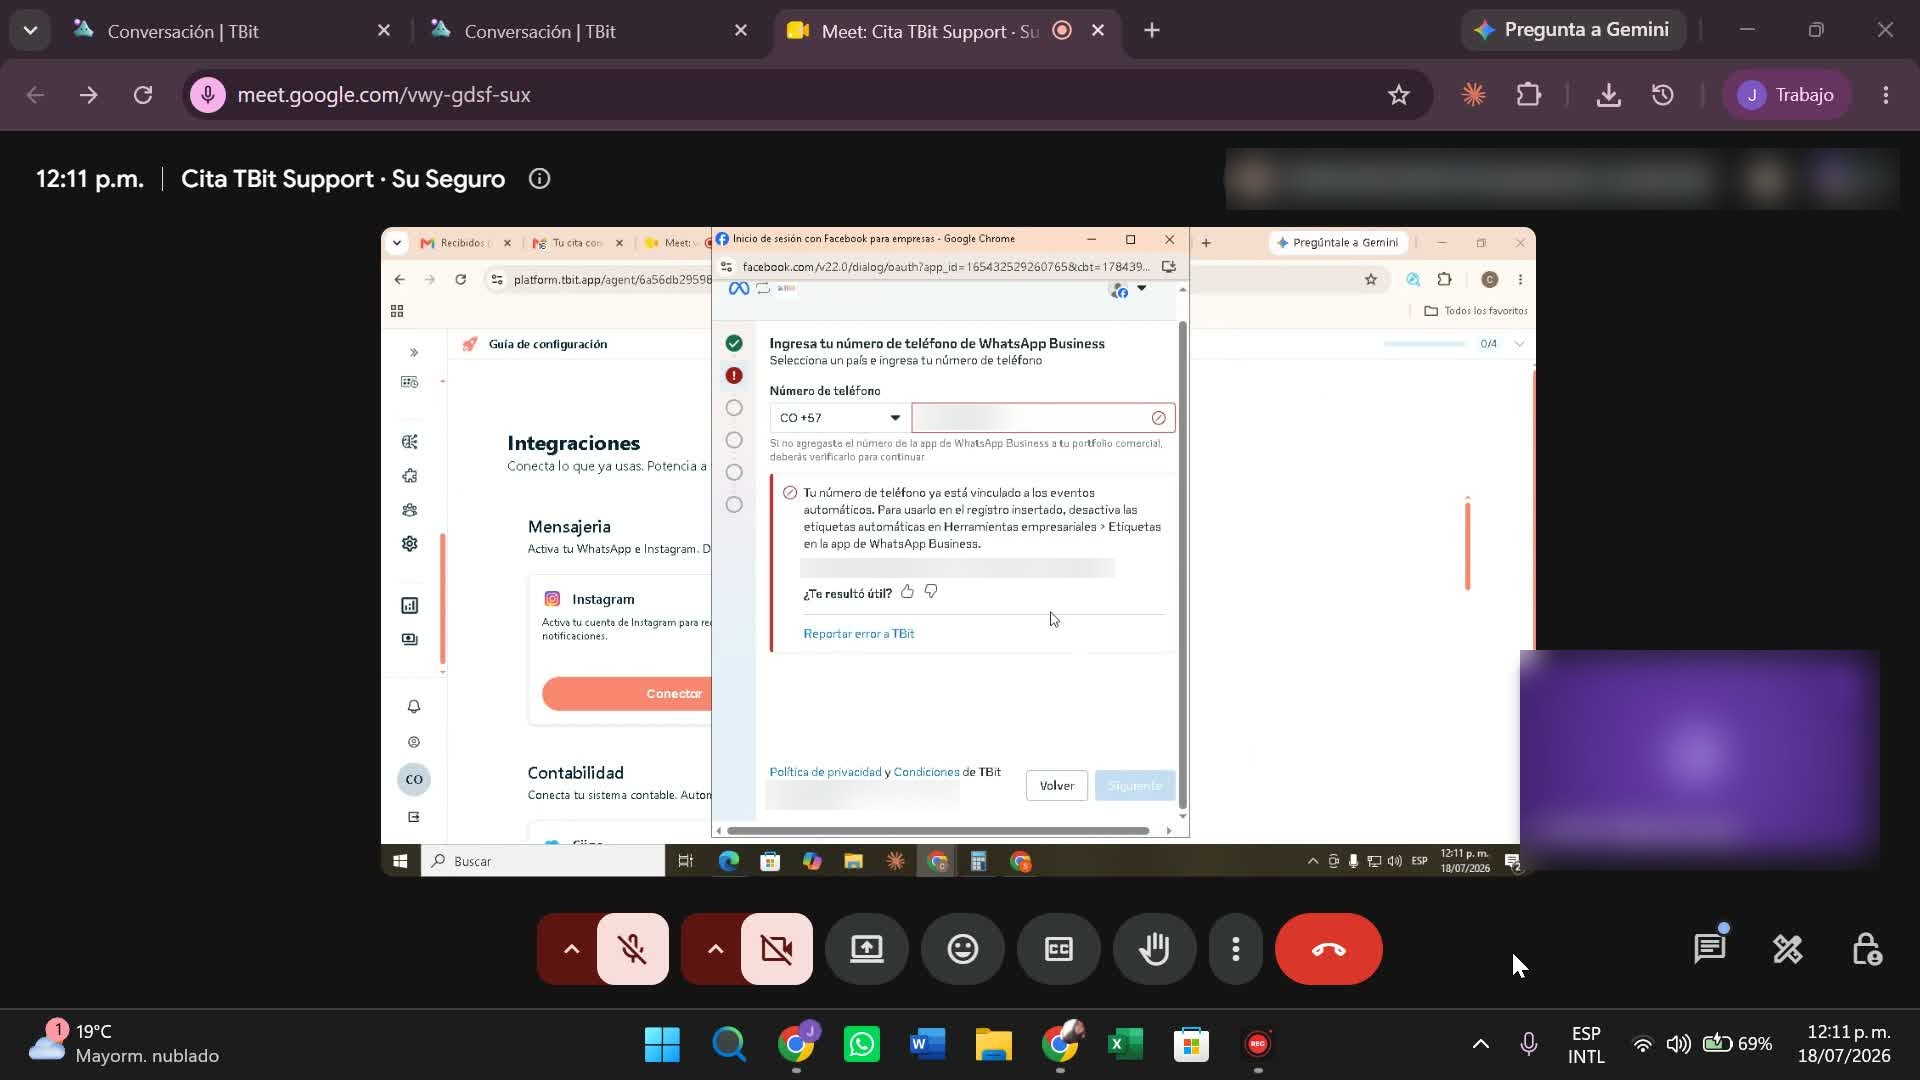Screen dimensions: 1920x1080
Task: Open the Trabajo profile menu
Action: pyautogui.click(x=1786, y=95)
